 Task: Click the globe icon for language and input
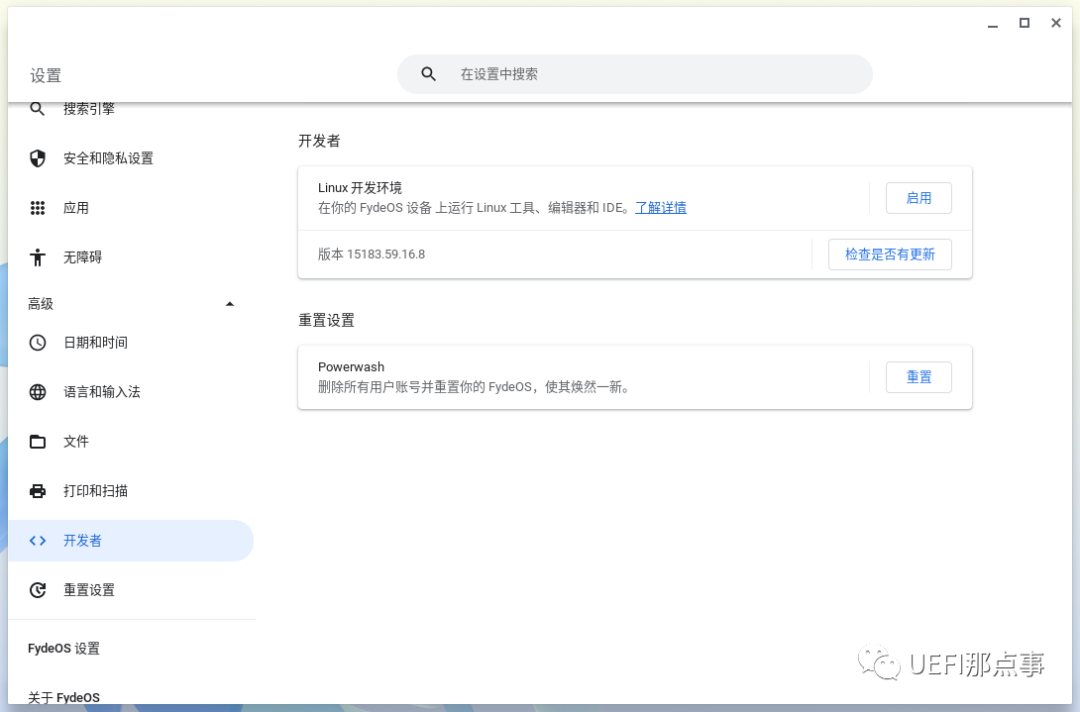click(x=38, y=392)
